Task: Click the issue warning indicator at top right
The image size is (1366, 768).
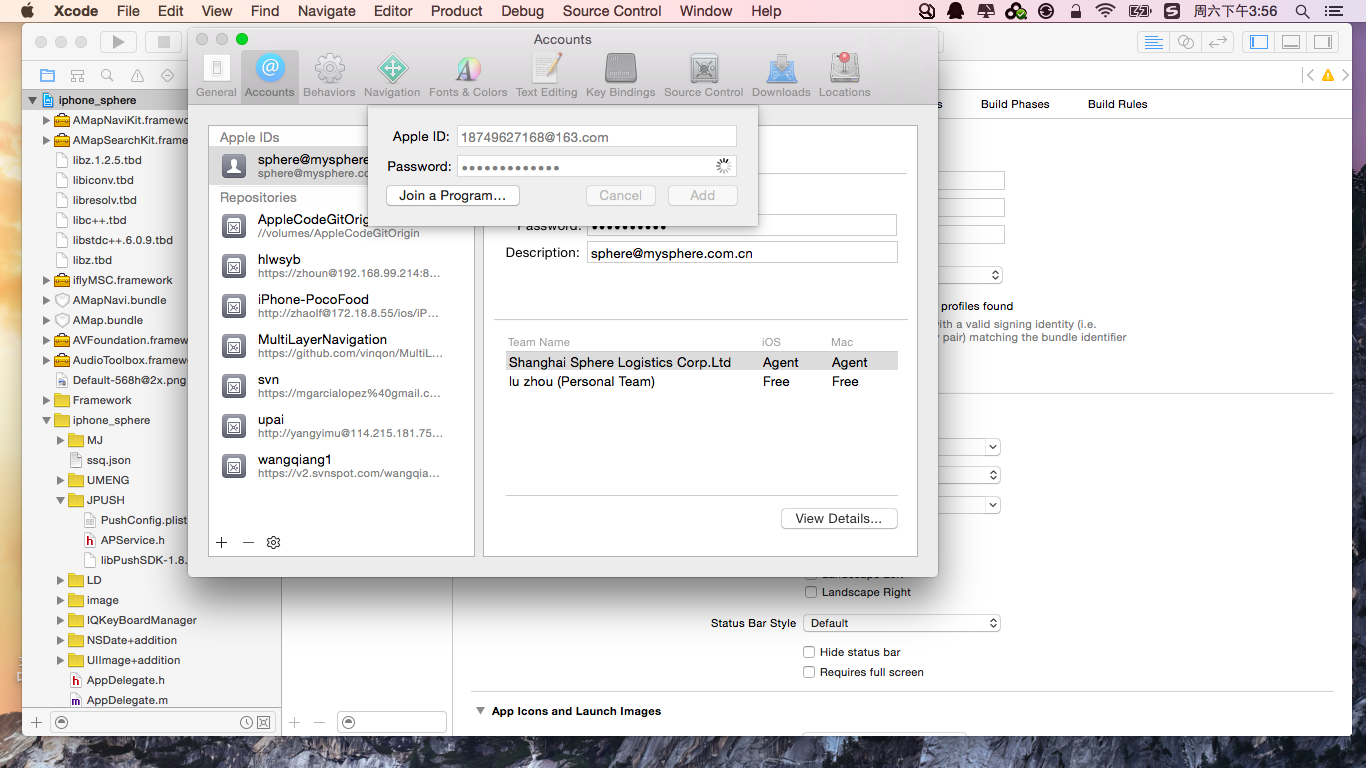Action: [x=1328, y=75]
